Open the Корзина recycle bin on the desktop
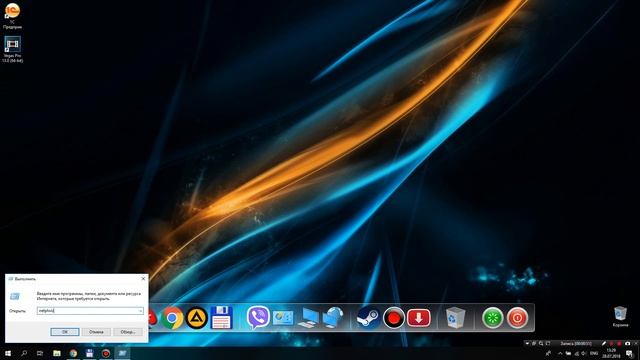The height and width of the screenshot is (360, 640). coord(620,317)
